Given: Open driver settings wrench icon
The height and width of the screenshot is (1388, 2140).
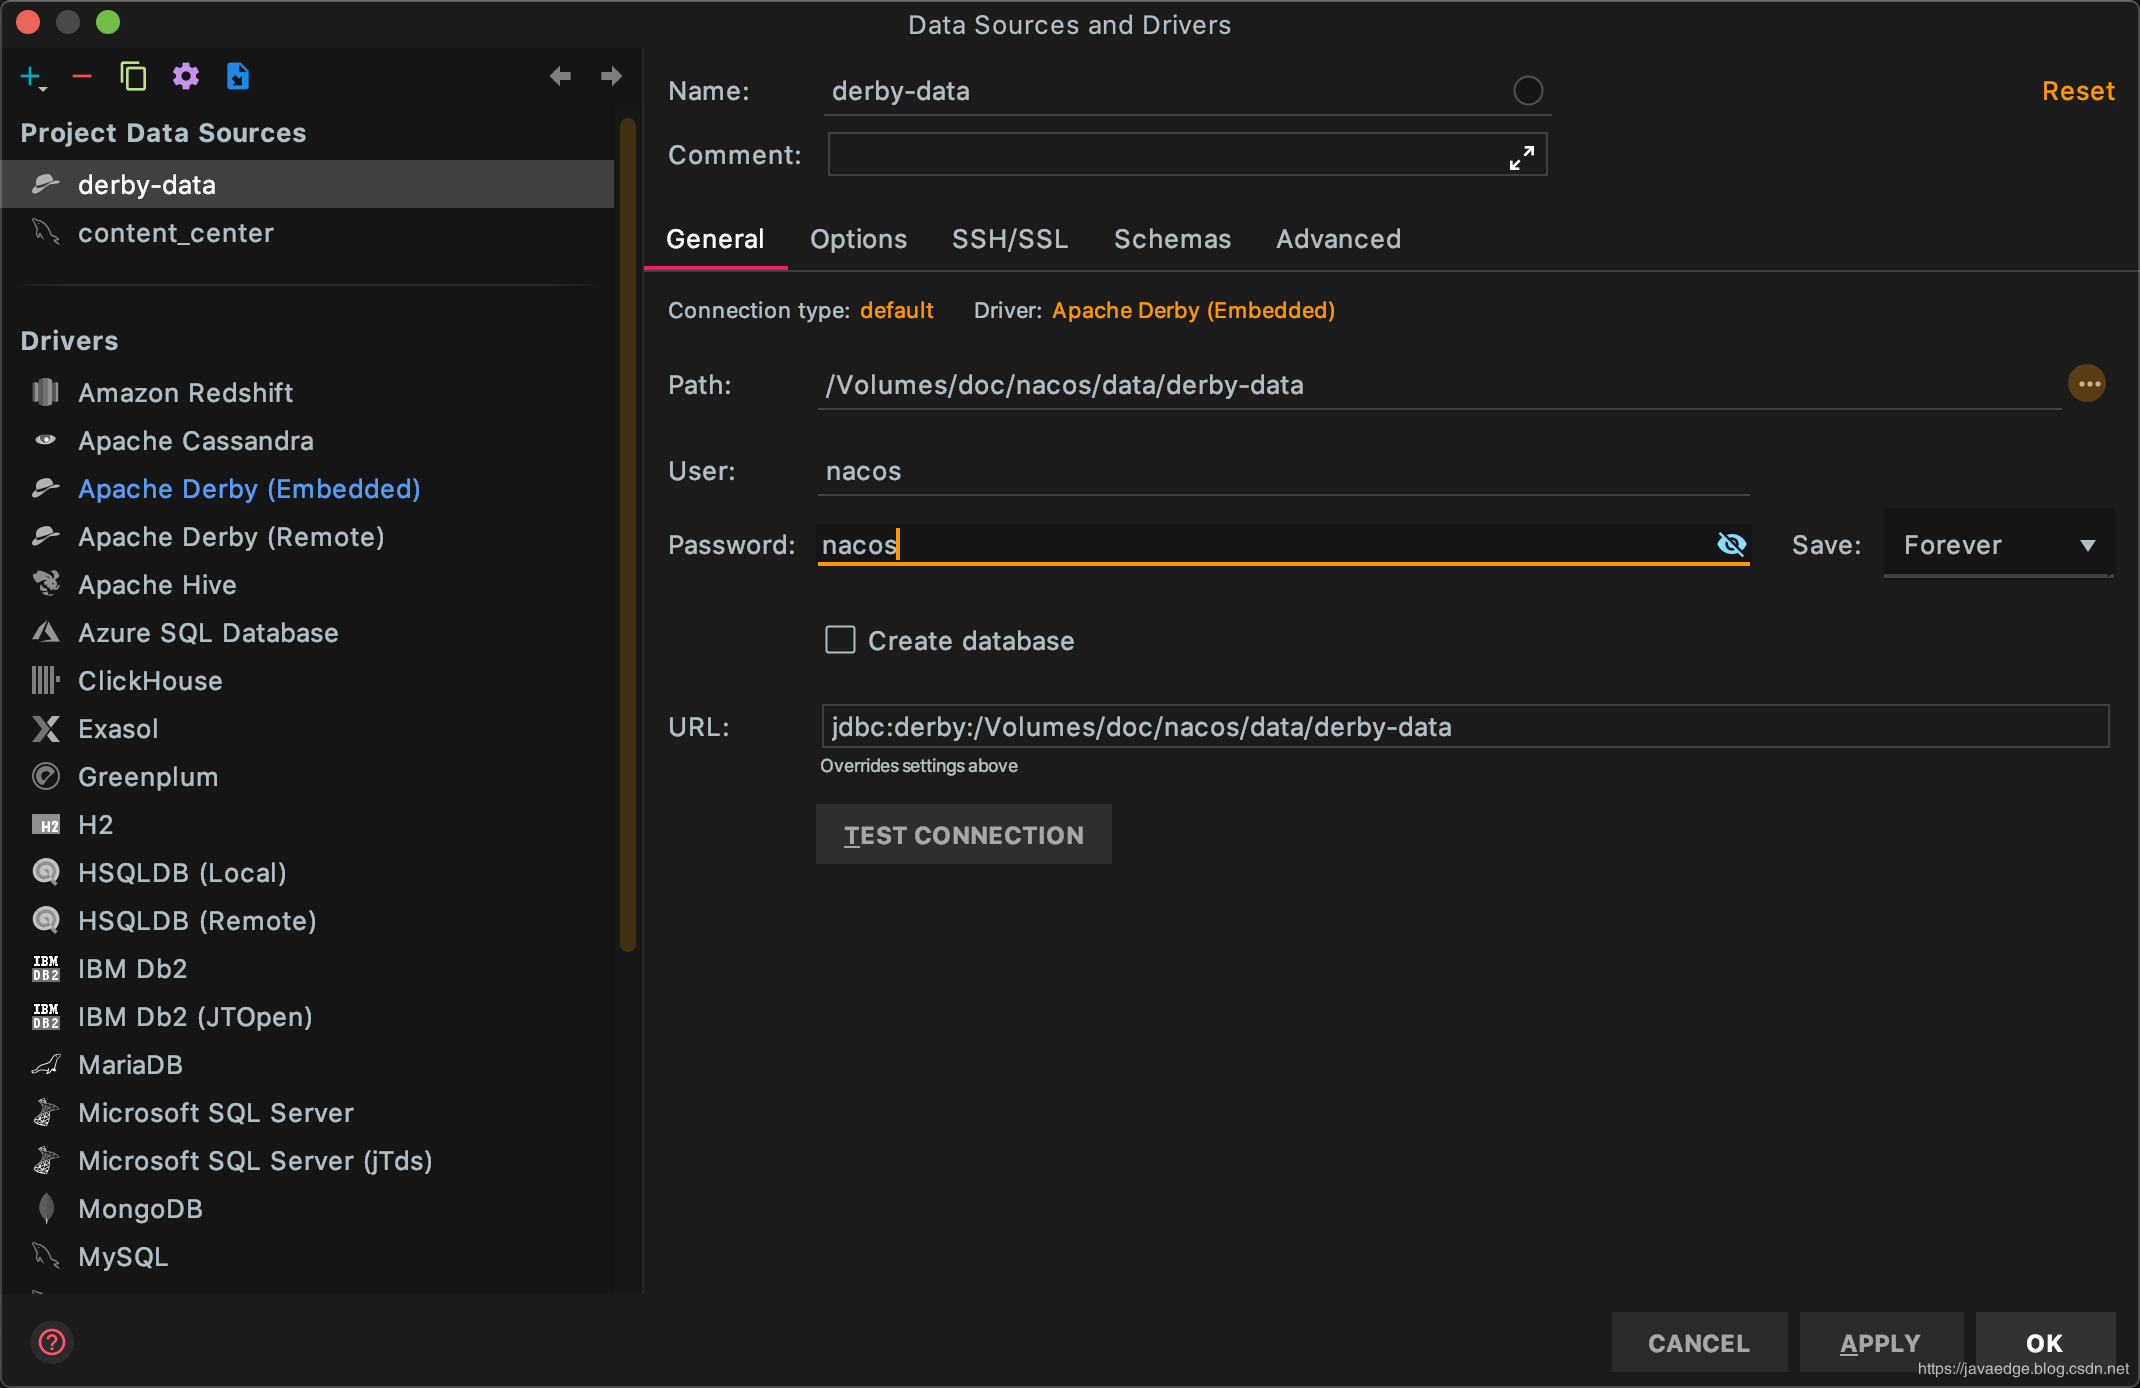Looking at the screenshot, I should pyautogui.click(x=186, y=77).
